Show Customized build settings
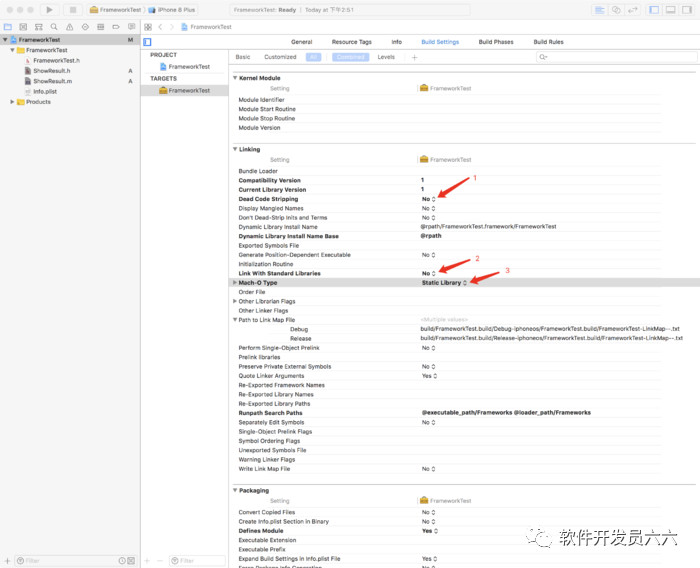 click(x=280, y=57)
